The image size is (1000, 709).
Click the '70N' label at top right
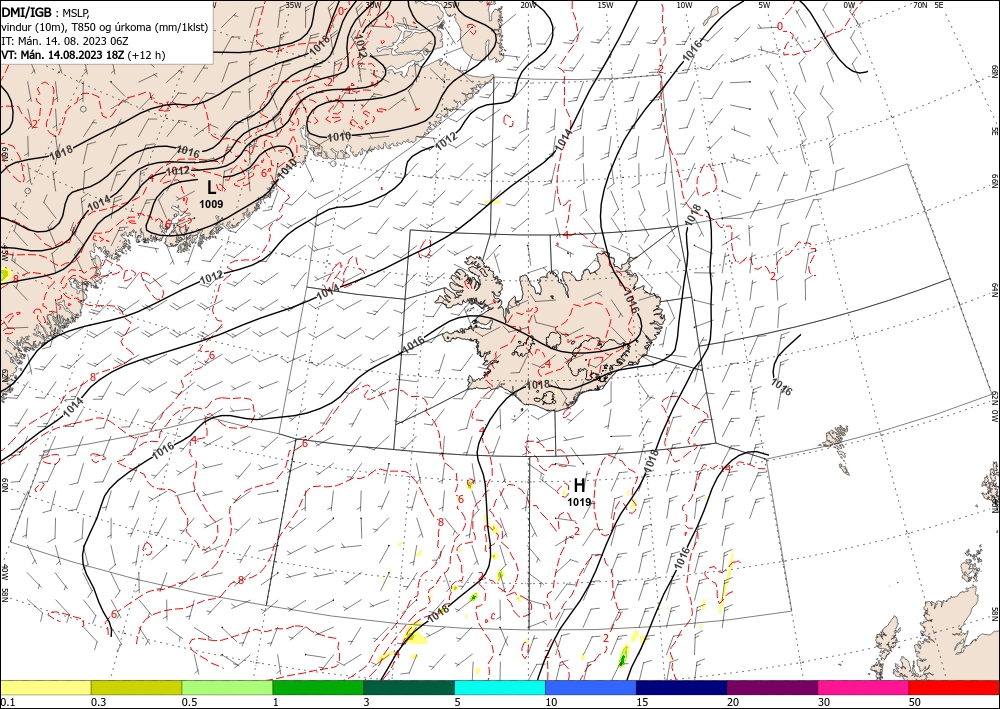[x=920, y=5]
